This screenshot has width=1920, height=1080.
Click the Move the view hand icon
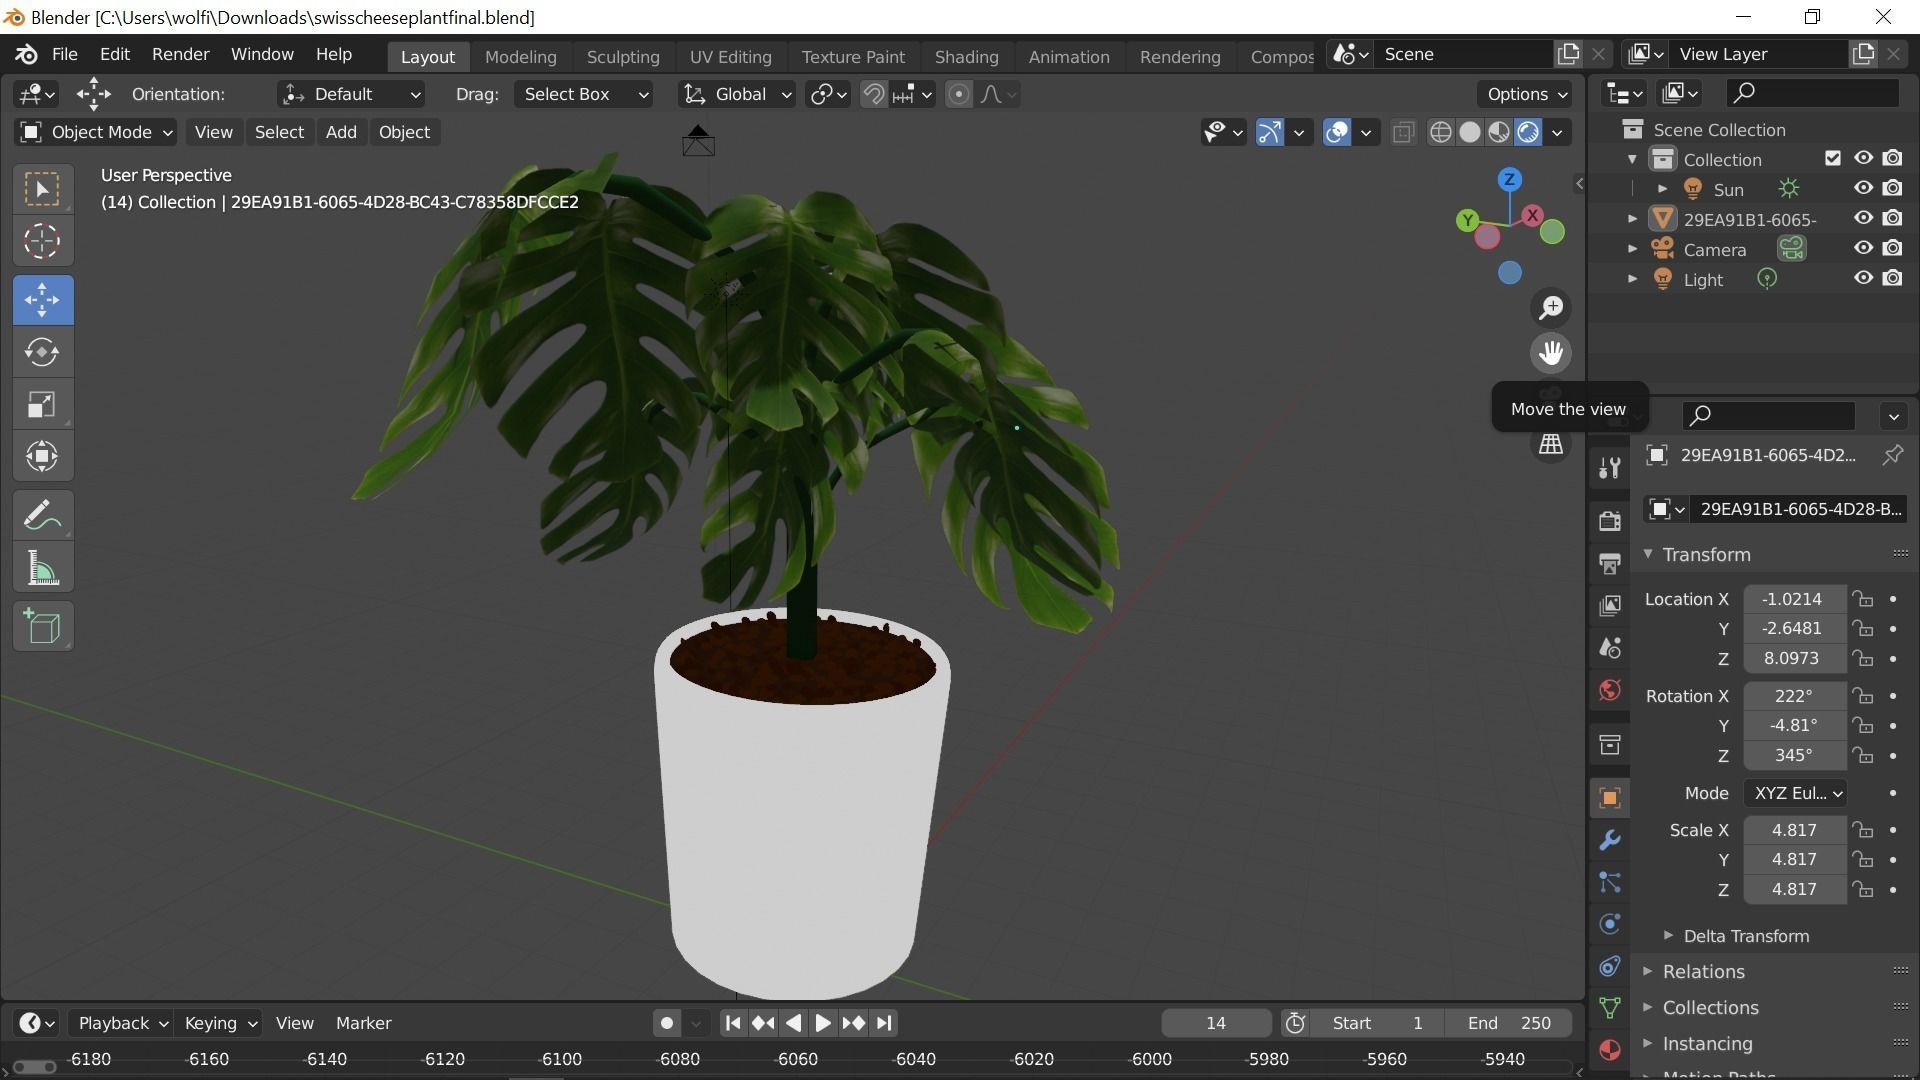(x=1551, y=352)
